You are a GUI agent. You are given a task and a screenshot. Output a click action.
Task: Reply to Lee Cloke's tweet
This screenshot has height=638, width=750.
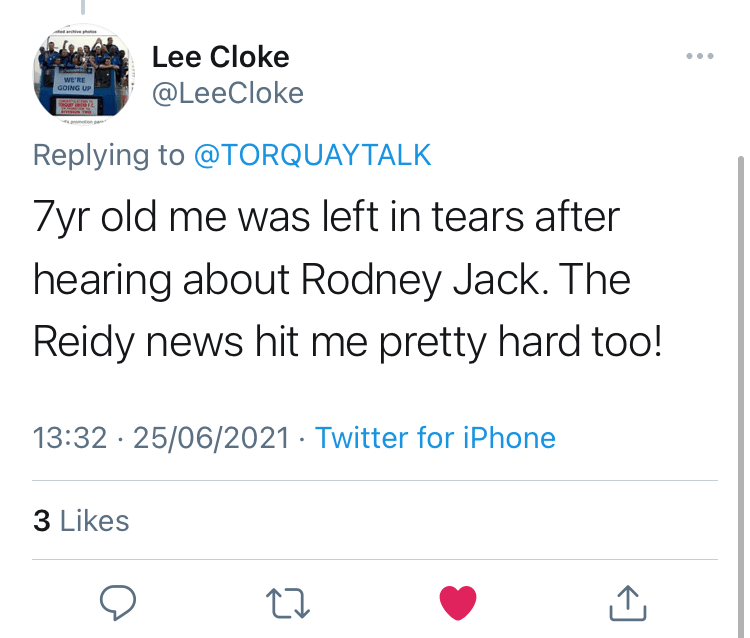(x=118, y=600)
